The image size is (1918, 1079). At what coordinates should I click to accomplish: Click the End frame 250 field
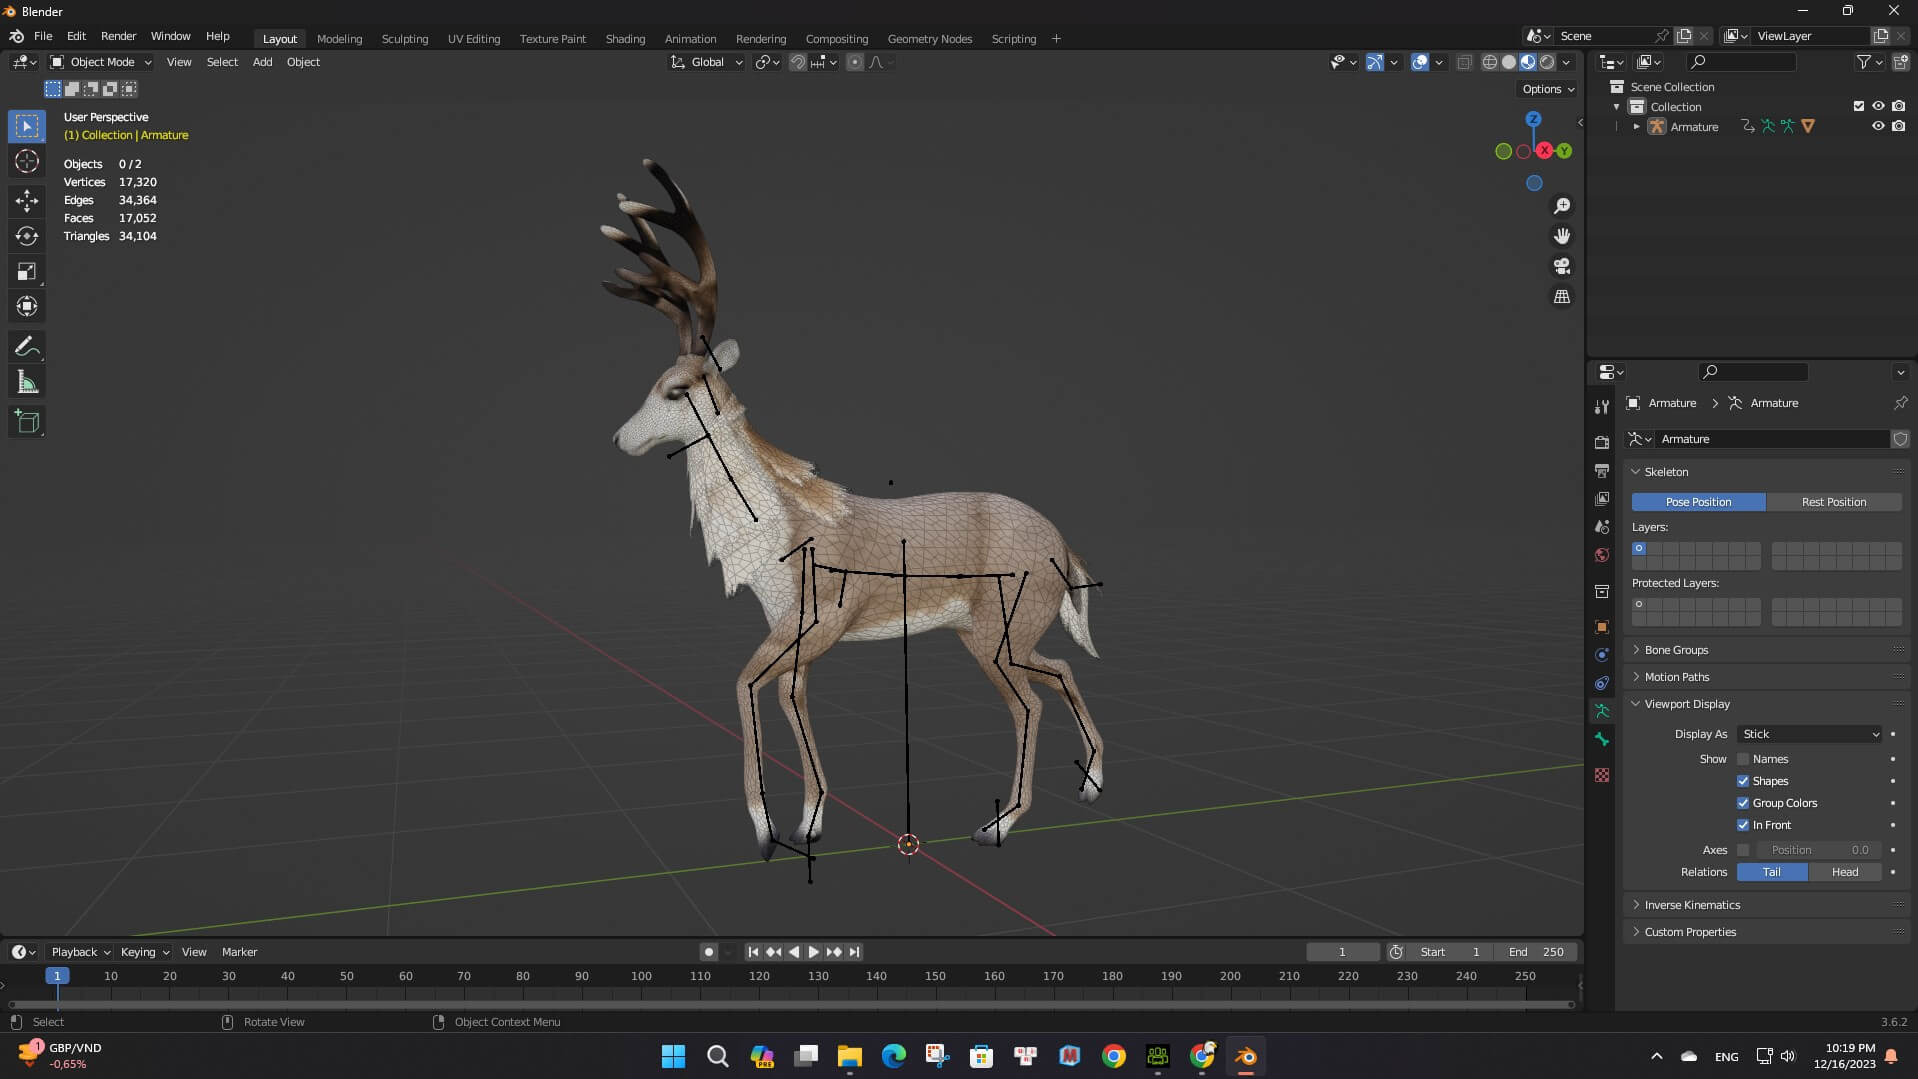[x=1537, y=952]
